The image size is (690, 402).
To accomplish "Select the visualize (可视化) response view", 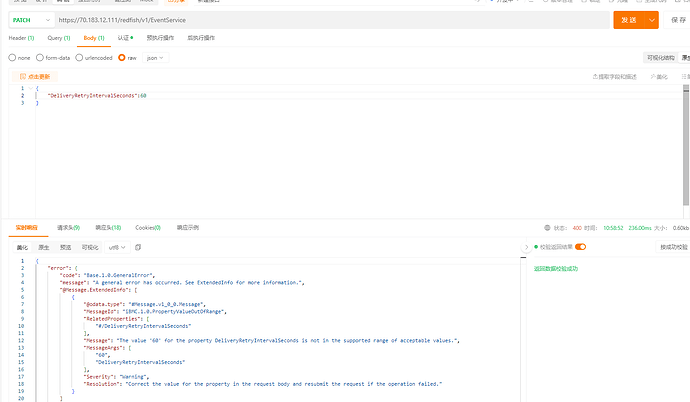I will click(90, 248).
